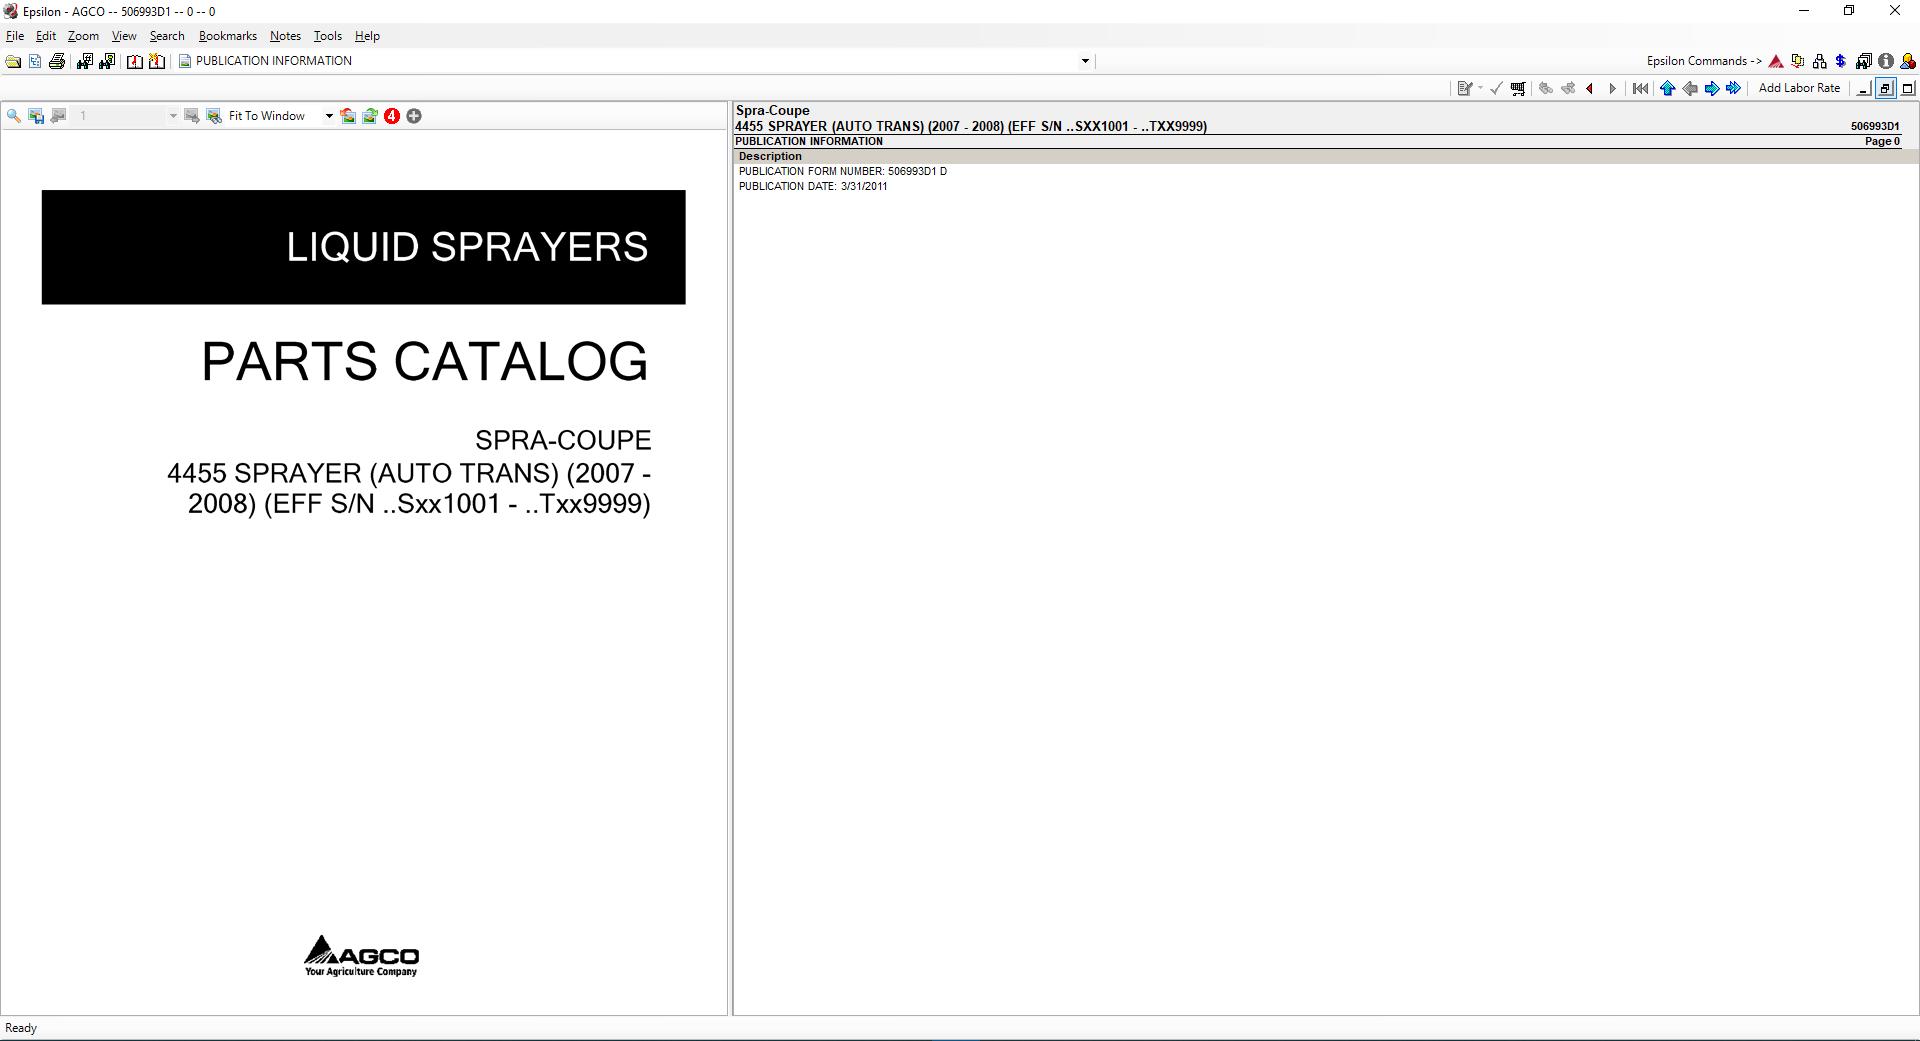Image resolution: width=1920 pixels, height=1041 pixels.
Task: Activate the magnifying glass zoom tool
Action: pyautogui.click(x=14, y=116)
